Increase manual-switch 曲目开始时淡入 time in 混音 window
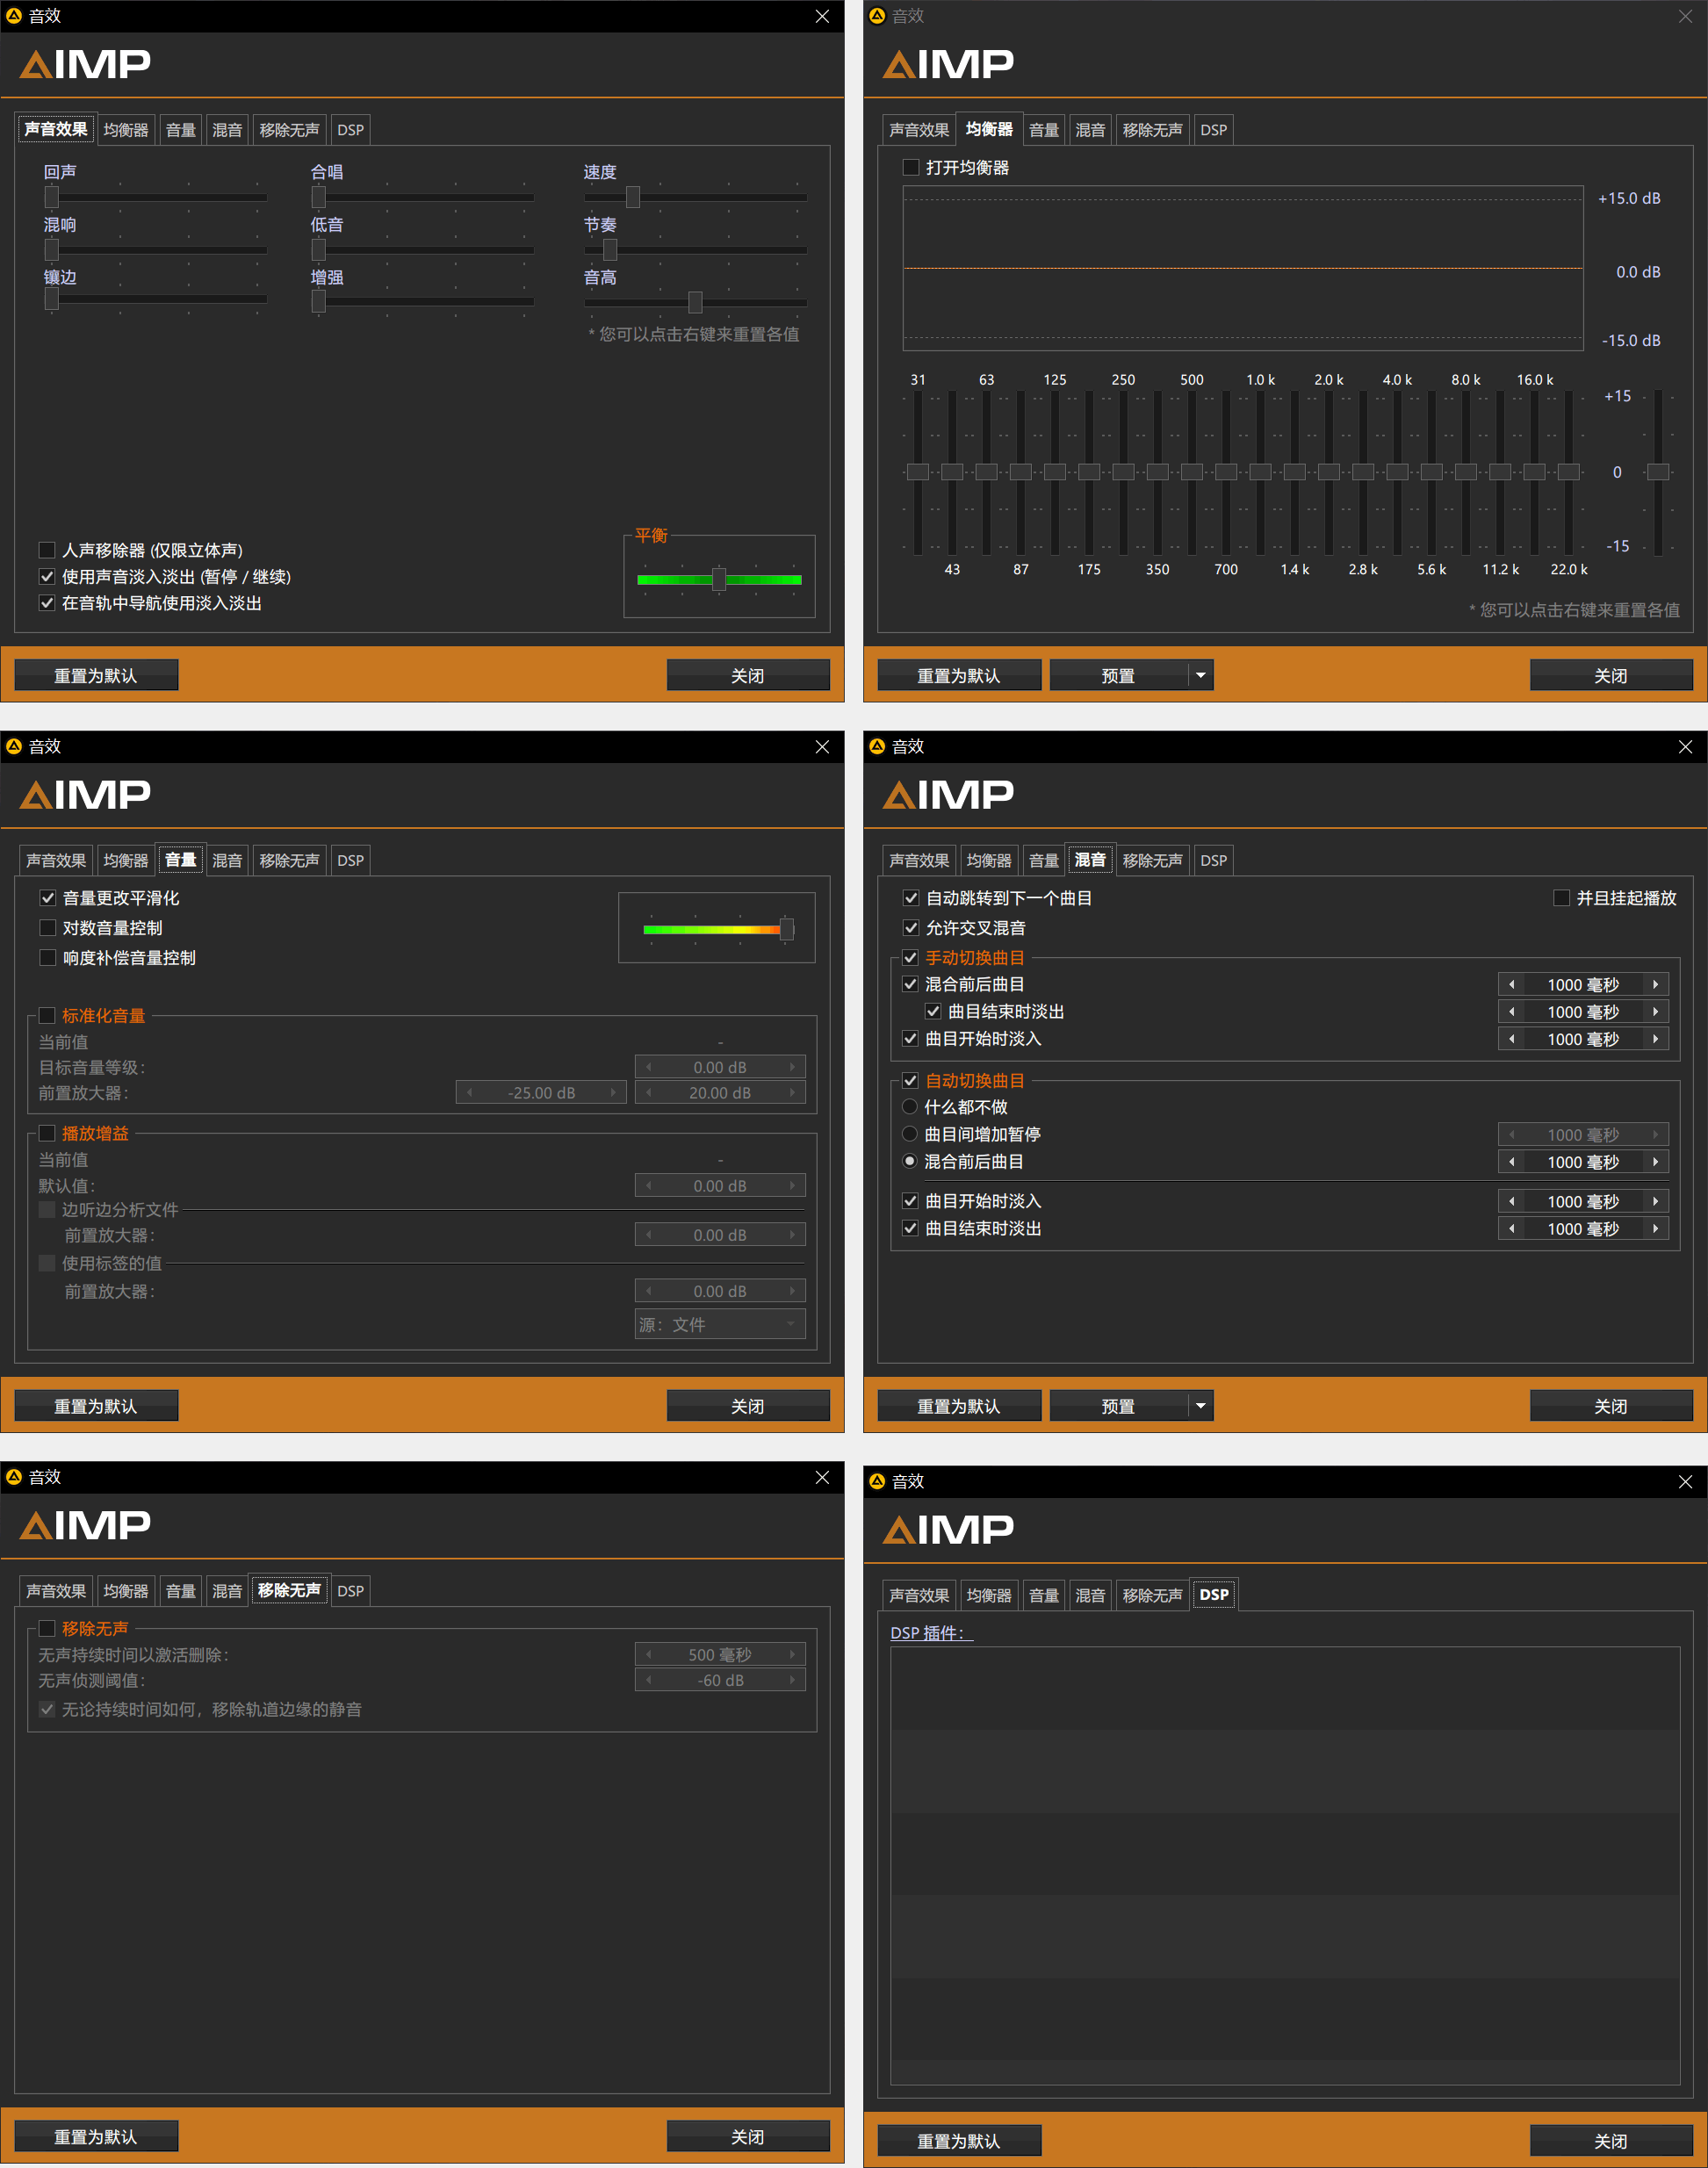1708x2168 pixels. (x=1656, y=1038)
